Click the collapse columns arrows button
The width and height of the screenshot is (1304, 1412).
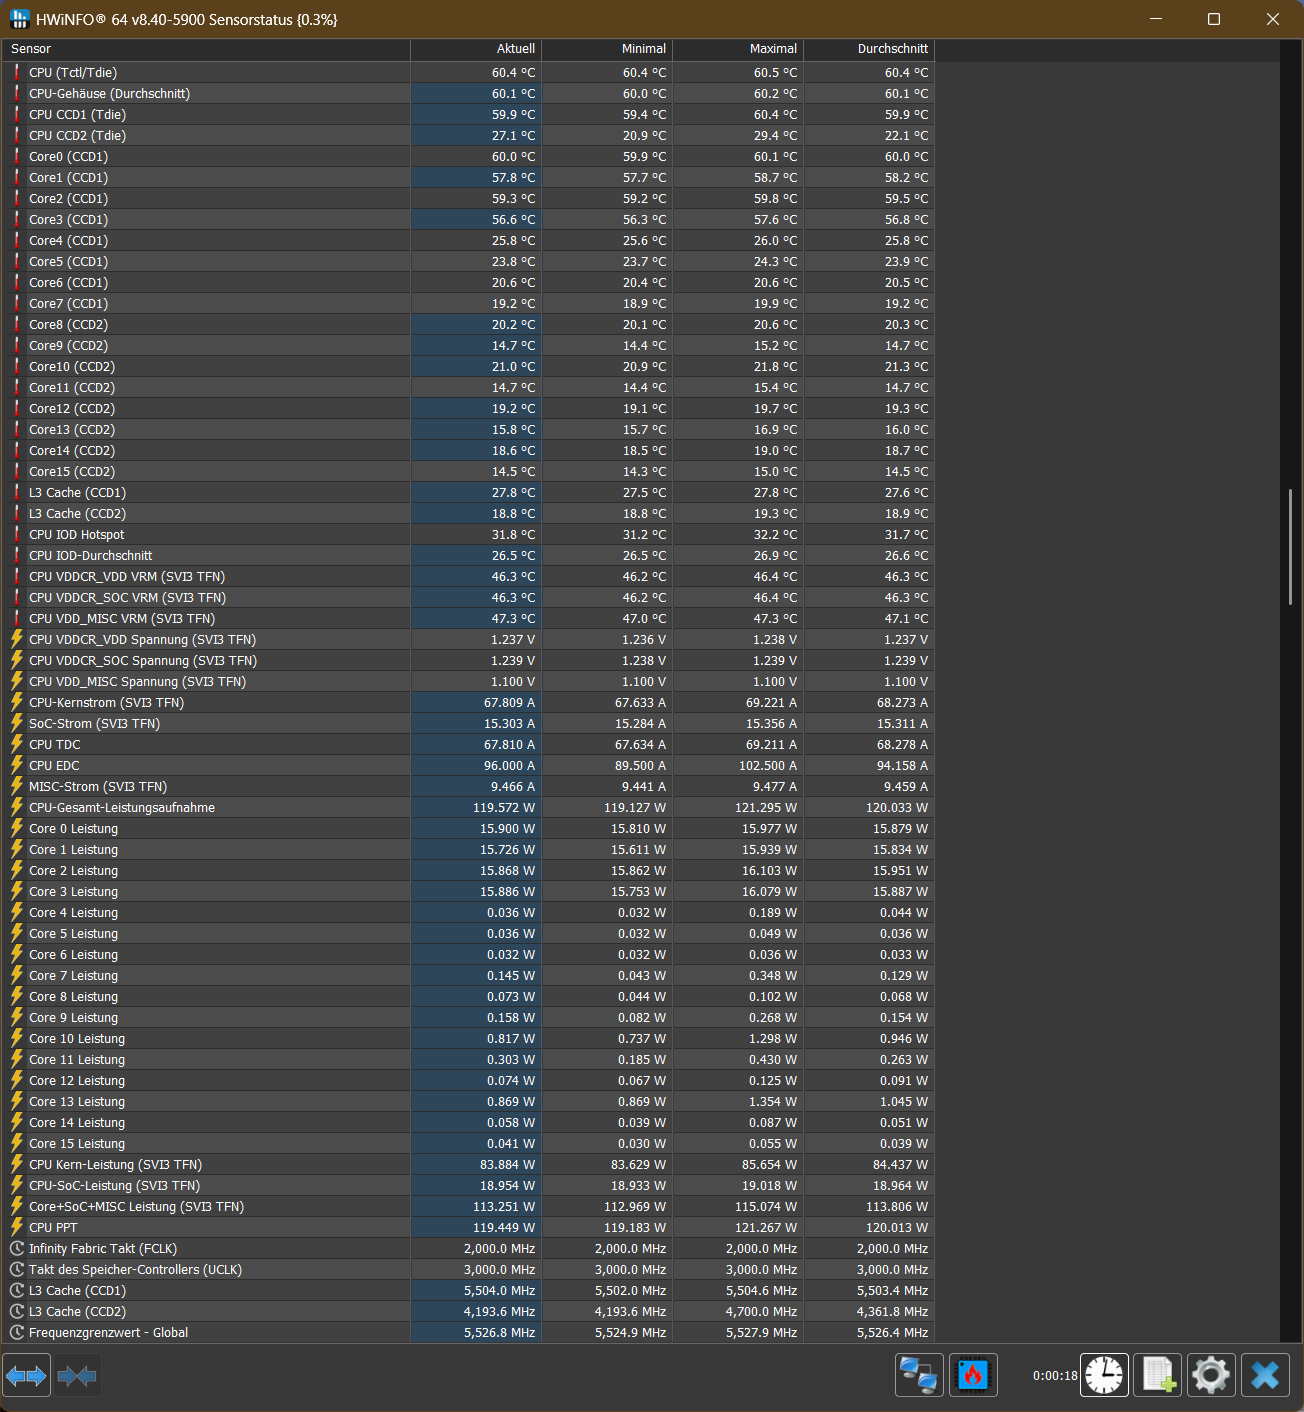(77, 1376)
